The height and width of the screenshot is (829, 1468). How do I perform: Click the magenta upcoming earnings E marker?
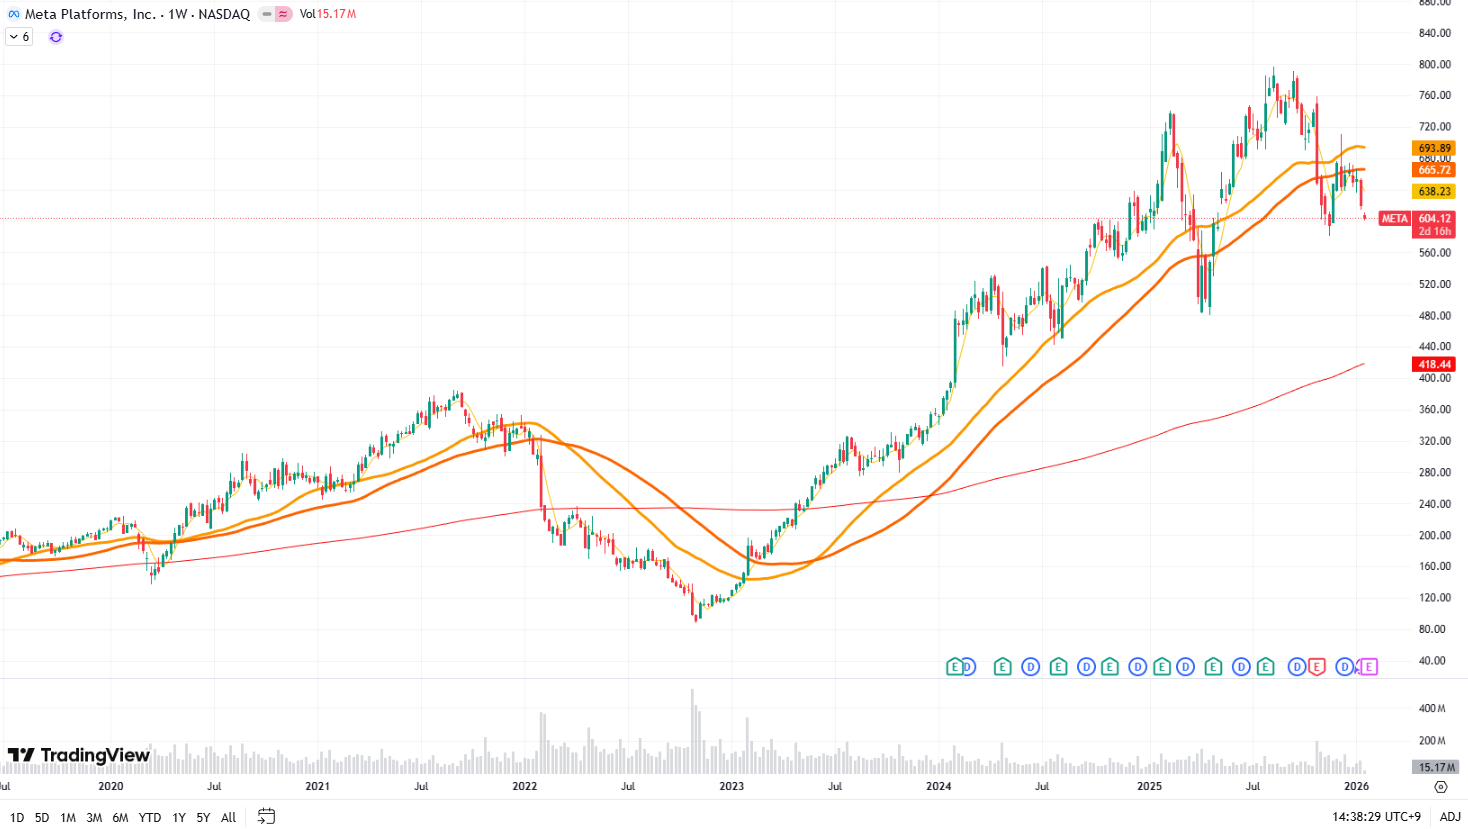1369,667
